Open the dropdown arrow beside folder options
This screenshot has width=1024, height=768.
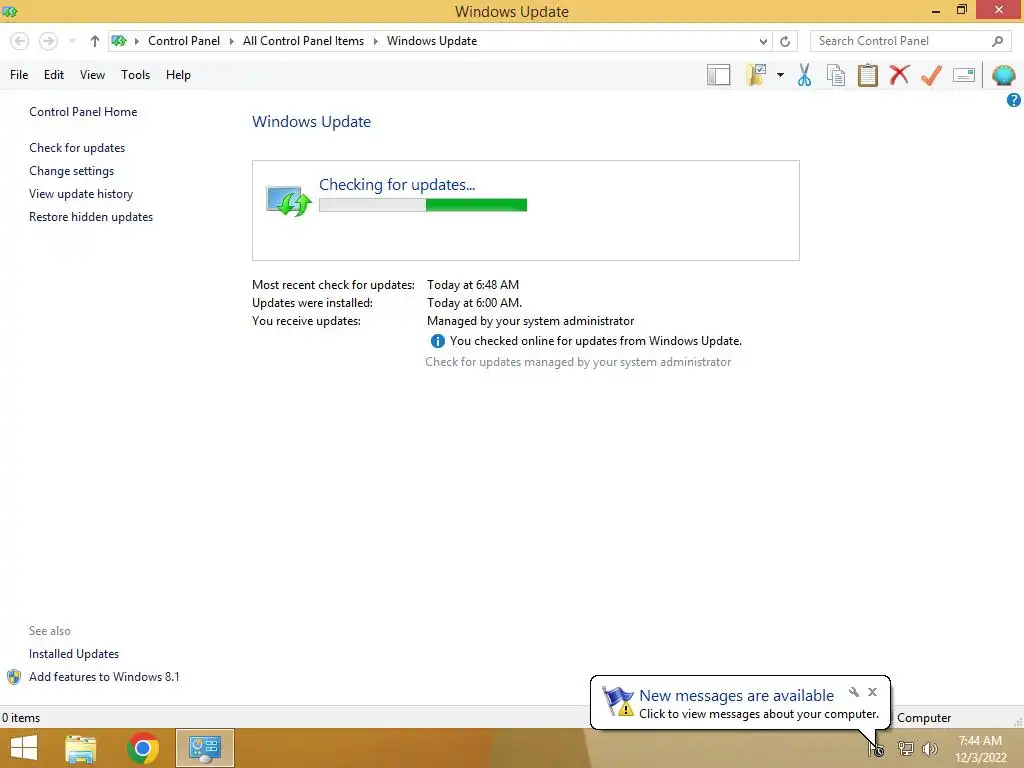780,75
